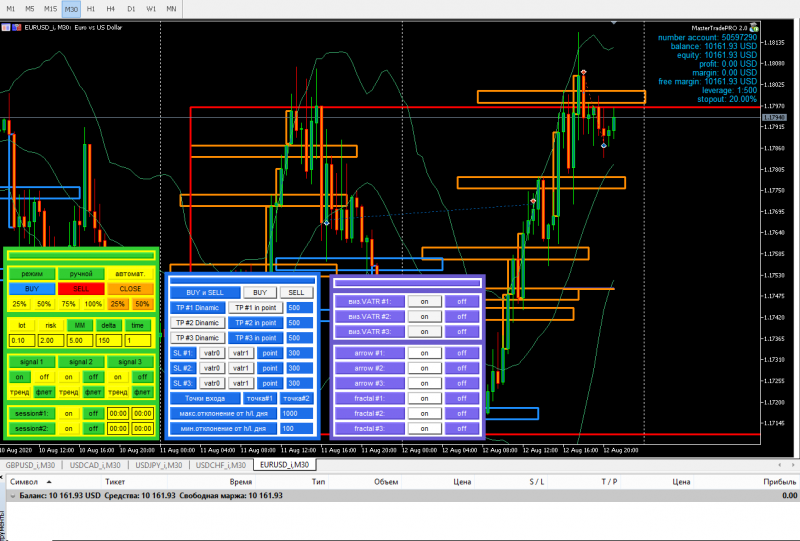Click white SELL button in blue panel

[x=296, y=292]
